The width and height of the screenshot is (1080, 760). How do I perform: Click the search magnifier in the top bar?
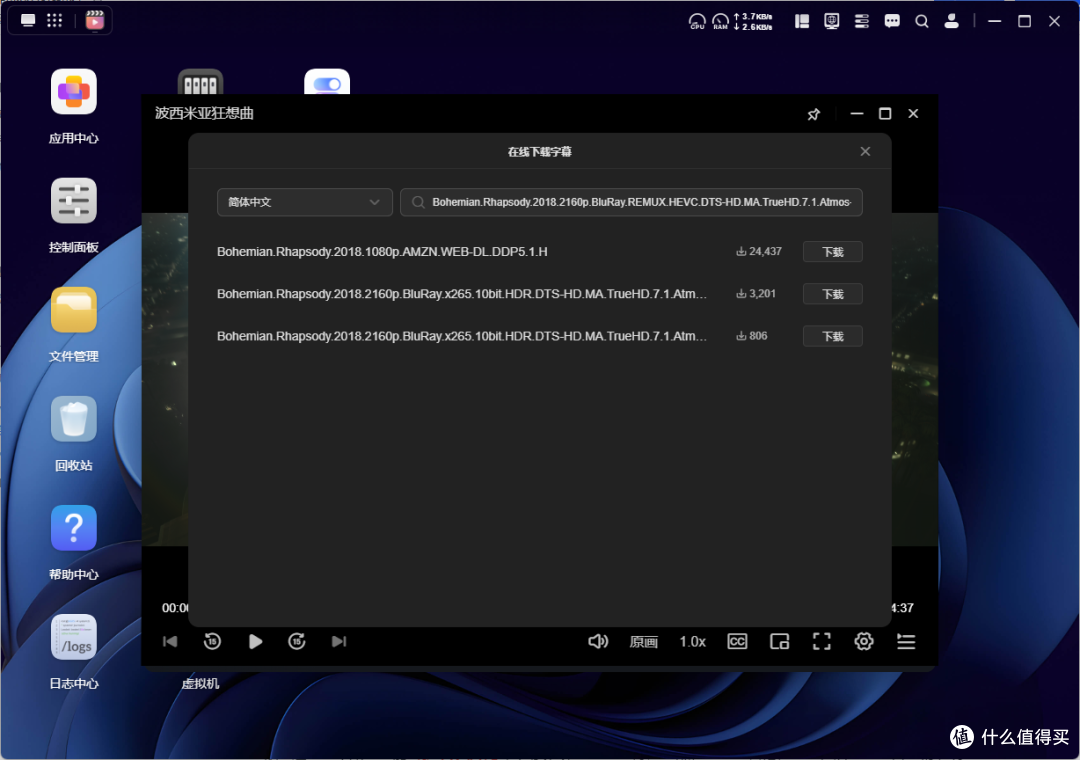pos(922,21)
